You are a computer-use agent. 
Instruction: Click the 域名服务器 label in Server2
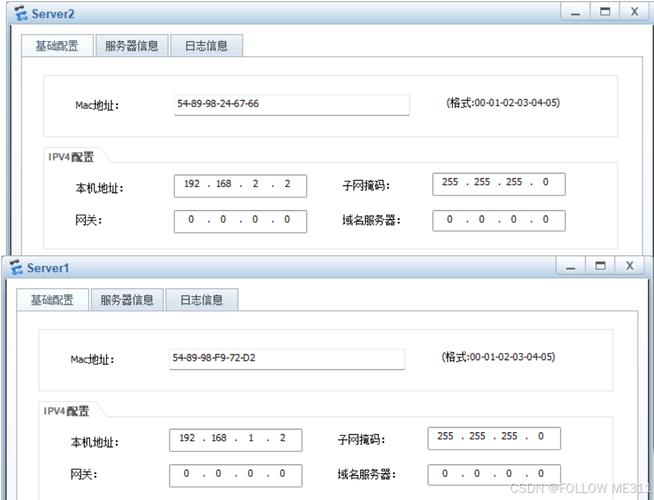point(371,220)
